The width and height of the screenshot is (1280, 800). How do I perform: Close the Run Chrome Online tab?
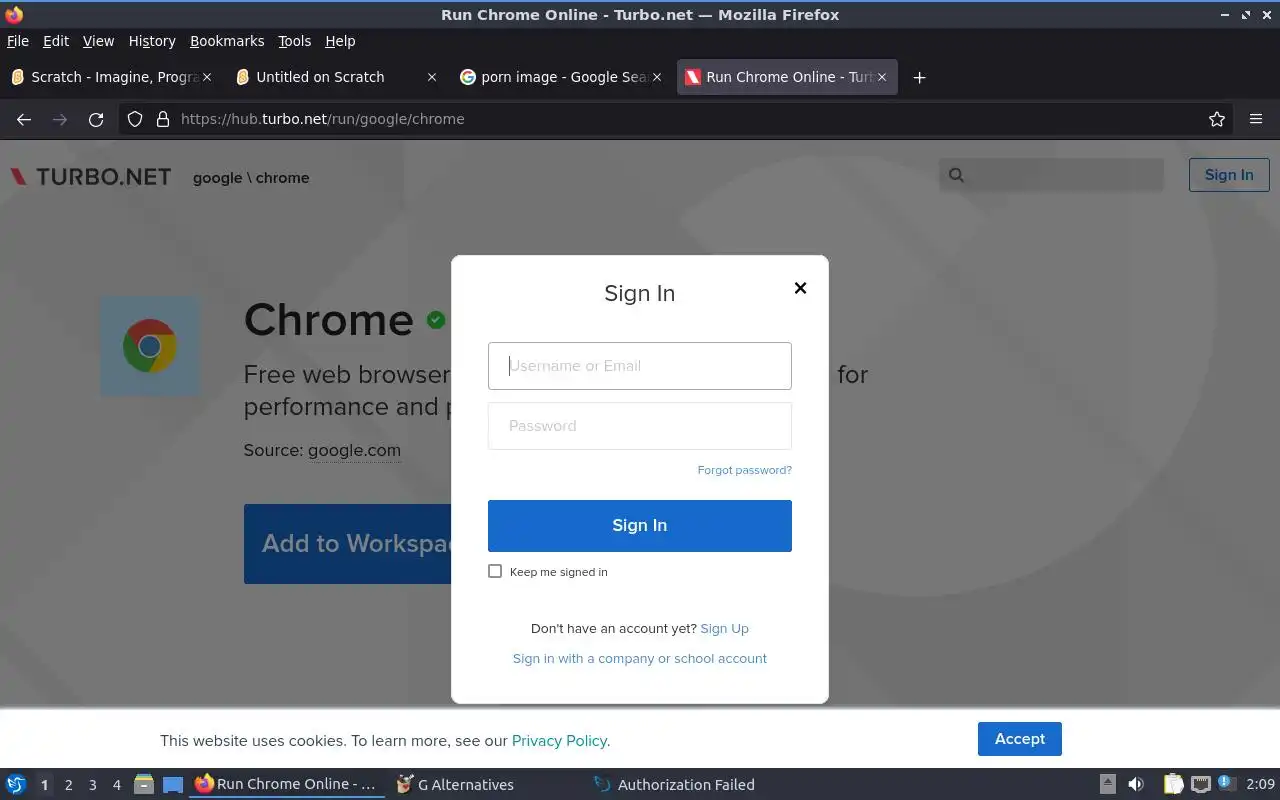881,77
